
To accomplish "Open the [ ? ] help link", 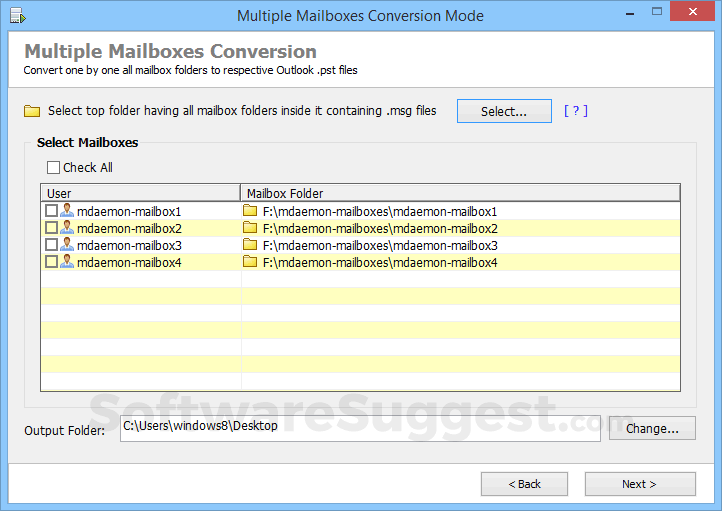I will click(576, 111).
